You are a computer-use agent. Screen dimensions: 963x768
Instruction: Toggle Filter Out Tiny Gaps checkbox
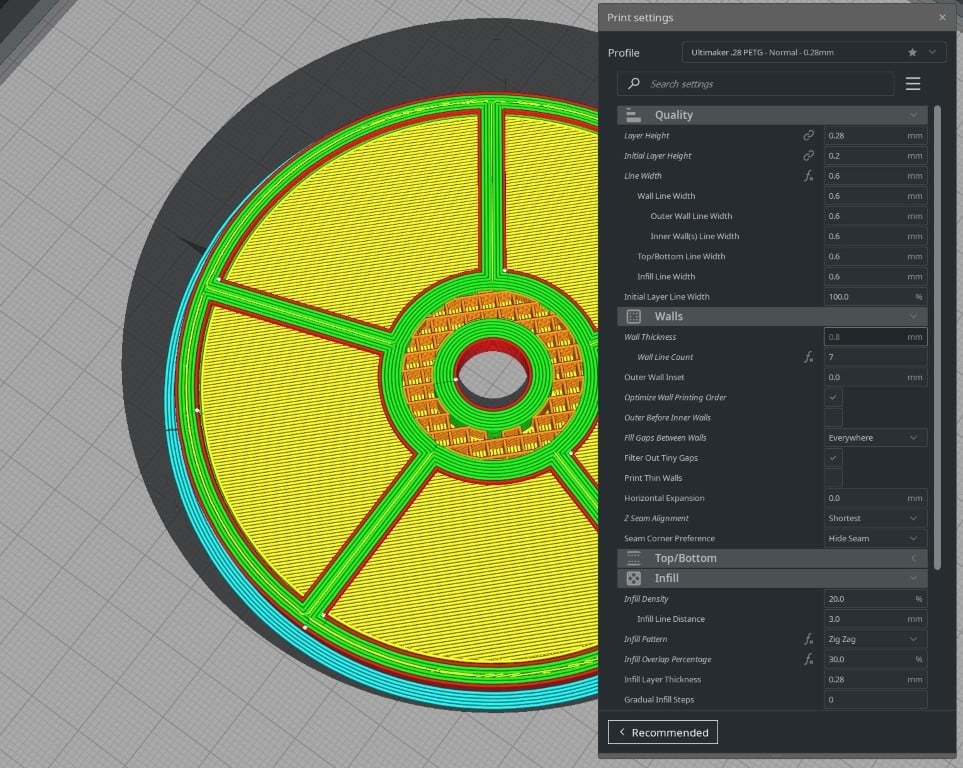tap(833, 458)
